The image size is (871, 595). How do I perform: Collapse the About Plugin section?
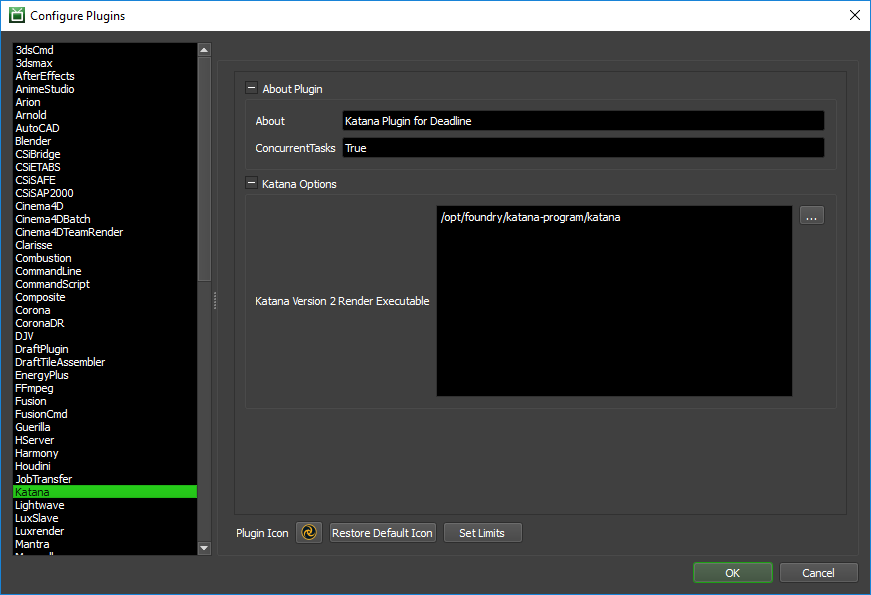click(x=252, y=88)
